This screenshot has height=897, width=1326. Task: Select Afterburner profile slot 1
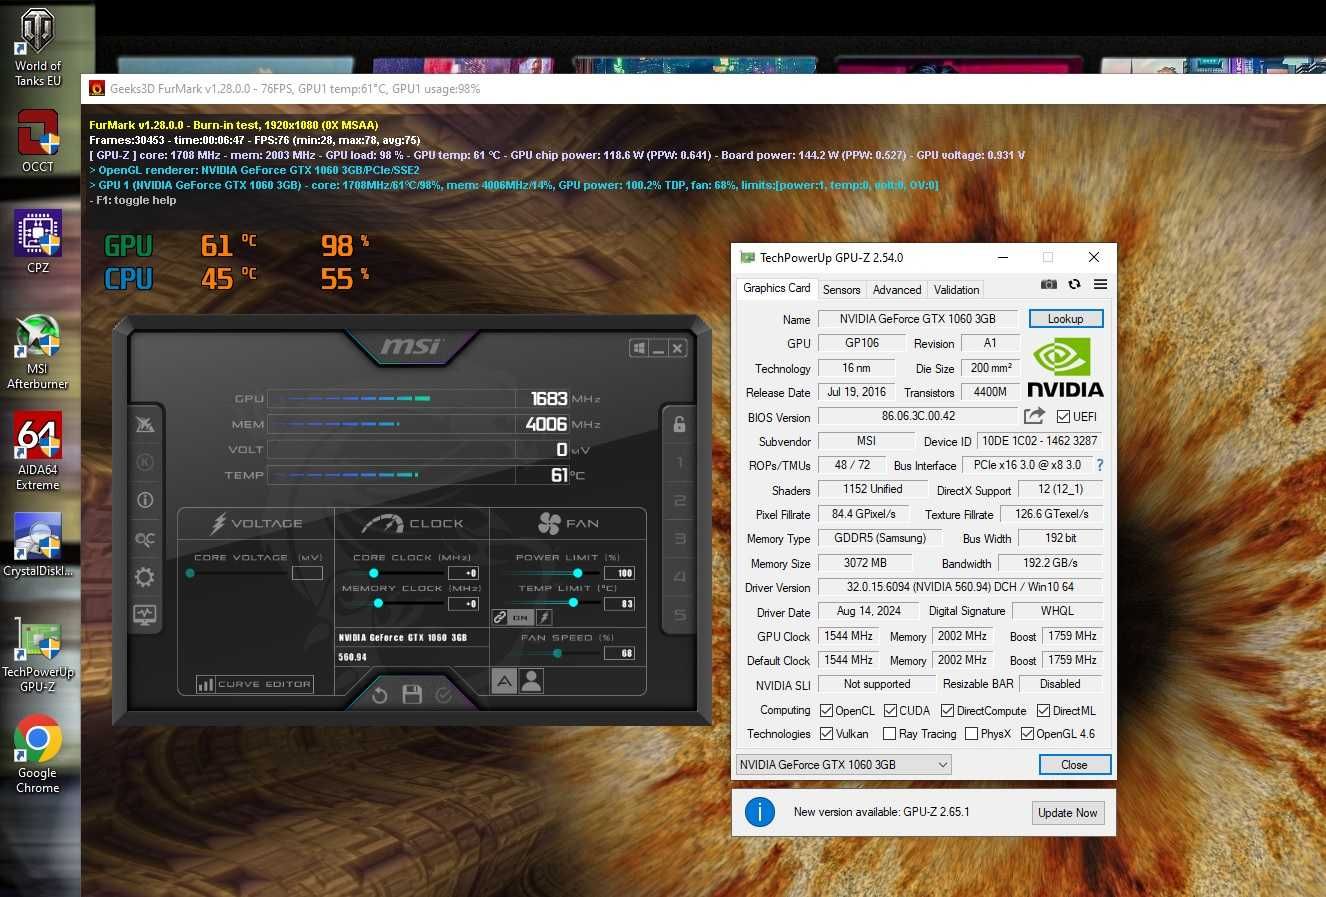tap(680, 462)
